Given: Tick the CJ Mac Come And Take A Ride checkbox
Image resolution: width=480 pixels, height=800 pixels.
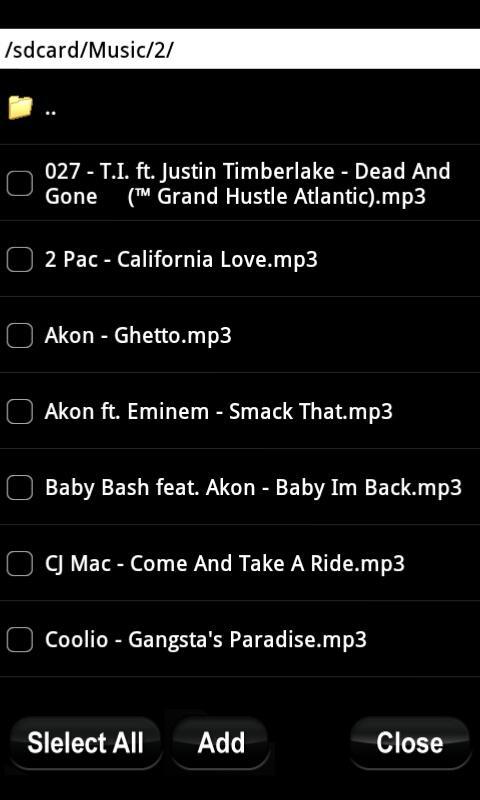Looking at the screenshot, I should tap(19, 564).
